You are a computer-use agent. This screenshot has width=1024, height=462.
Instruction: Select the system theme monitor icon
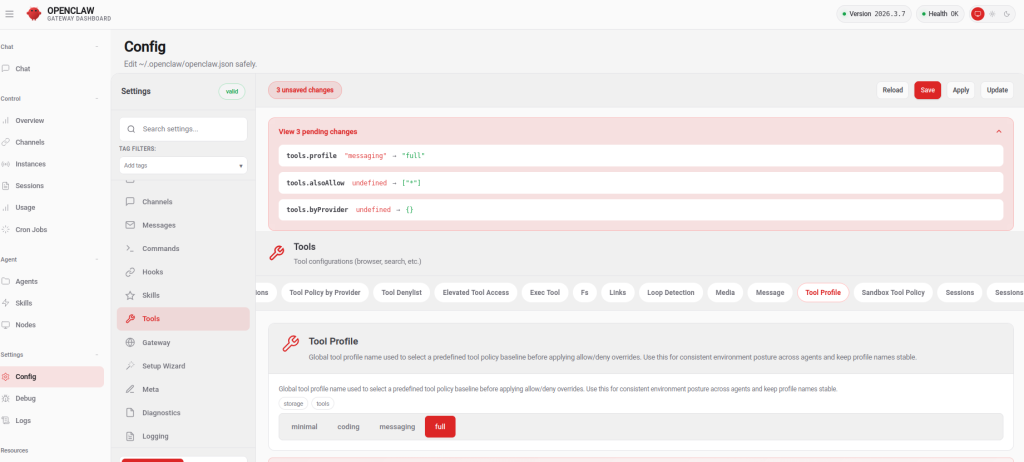pos(978,14)
